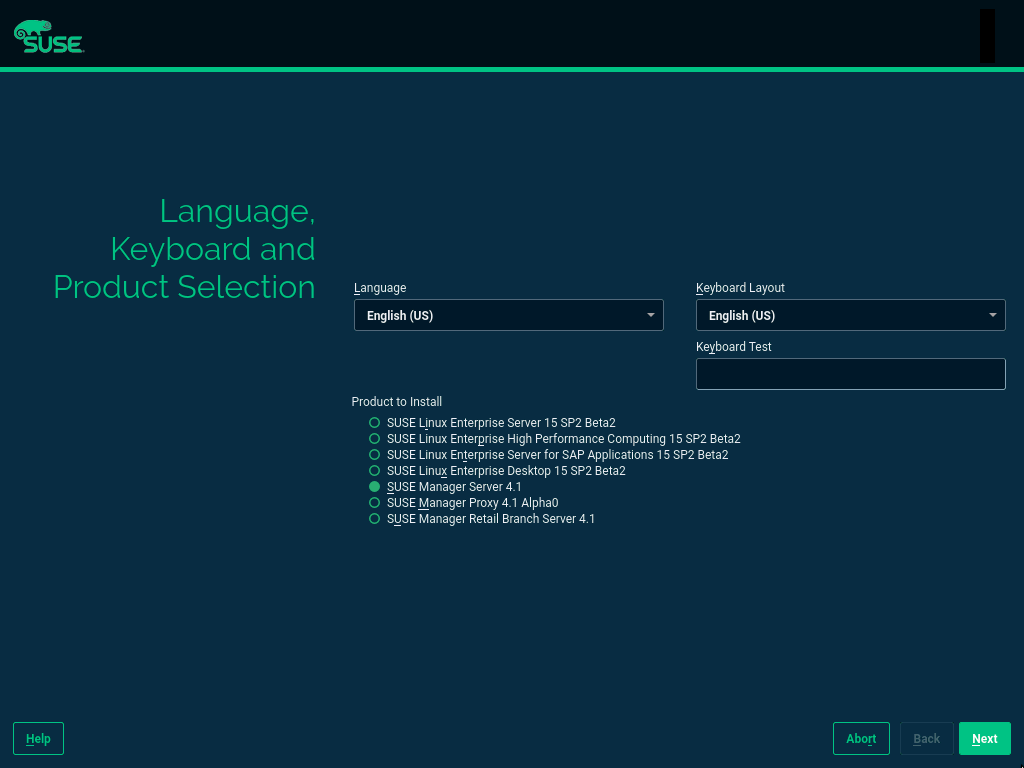Click the 'Keyboard Test' label
1024x768 pixels.
733,347
